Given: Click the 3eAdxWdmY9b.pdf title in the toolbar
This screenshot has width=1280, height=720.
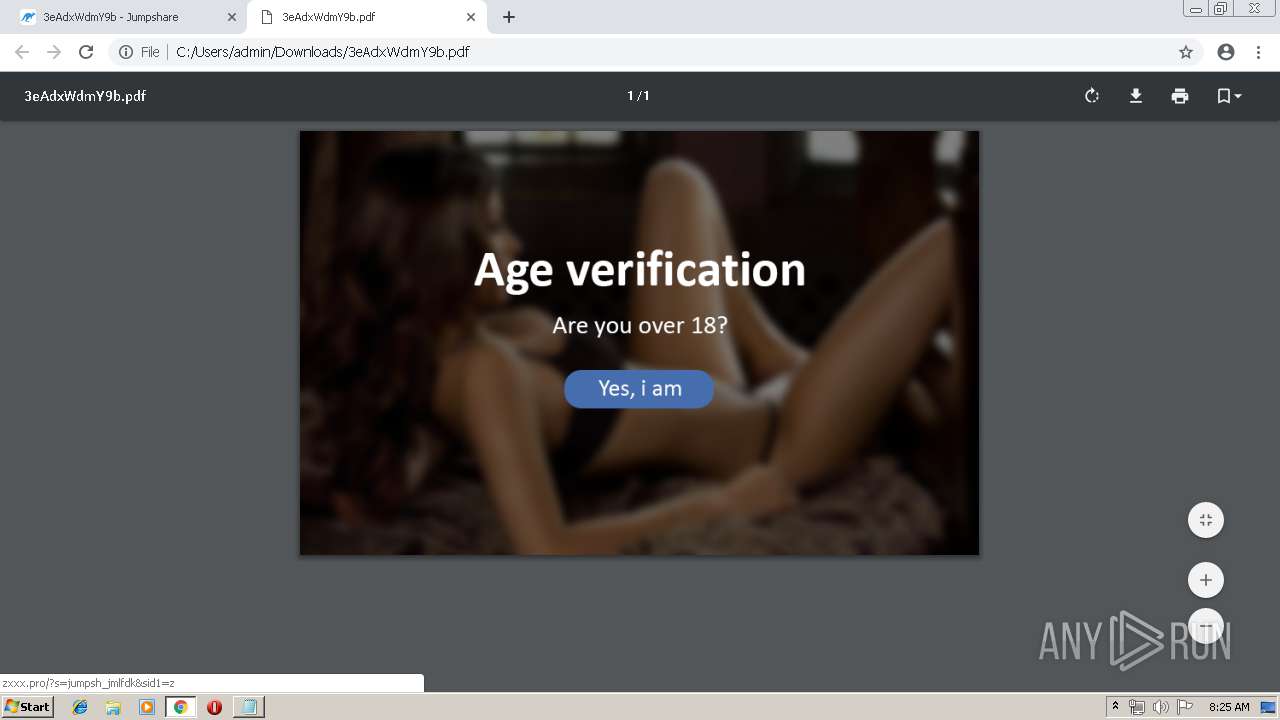Looking at the screenshot, I should click(x=85, y=96).
